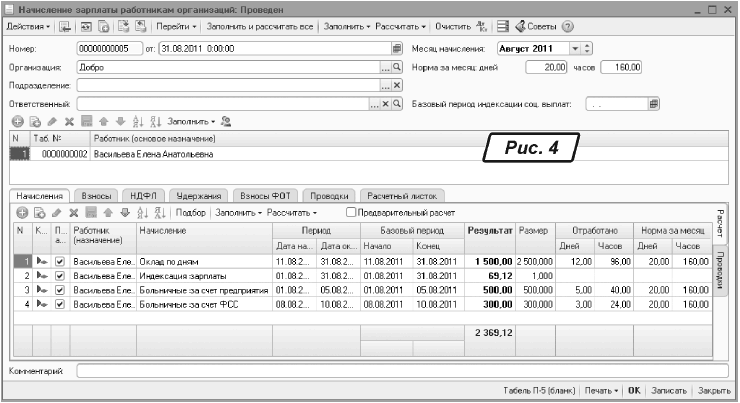
Task: Expand the Месяц начисления dropdown
Action: point(574,48)
